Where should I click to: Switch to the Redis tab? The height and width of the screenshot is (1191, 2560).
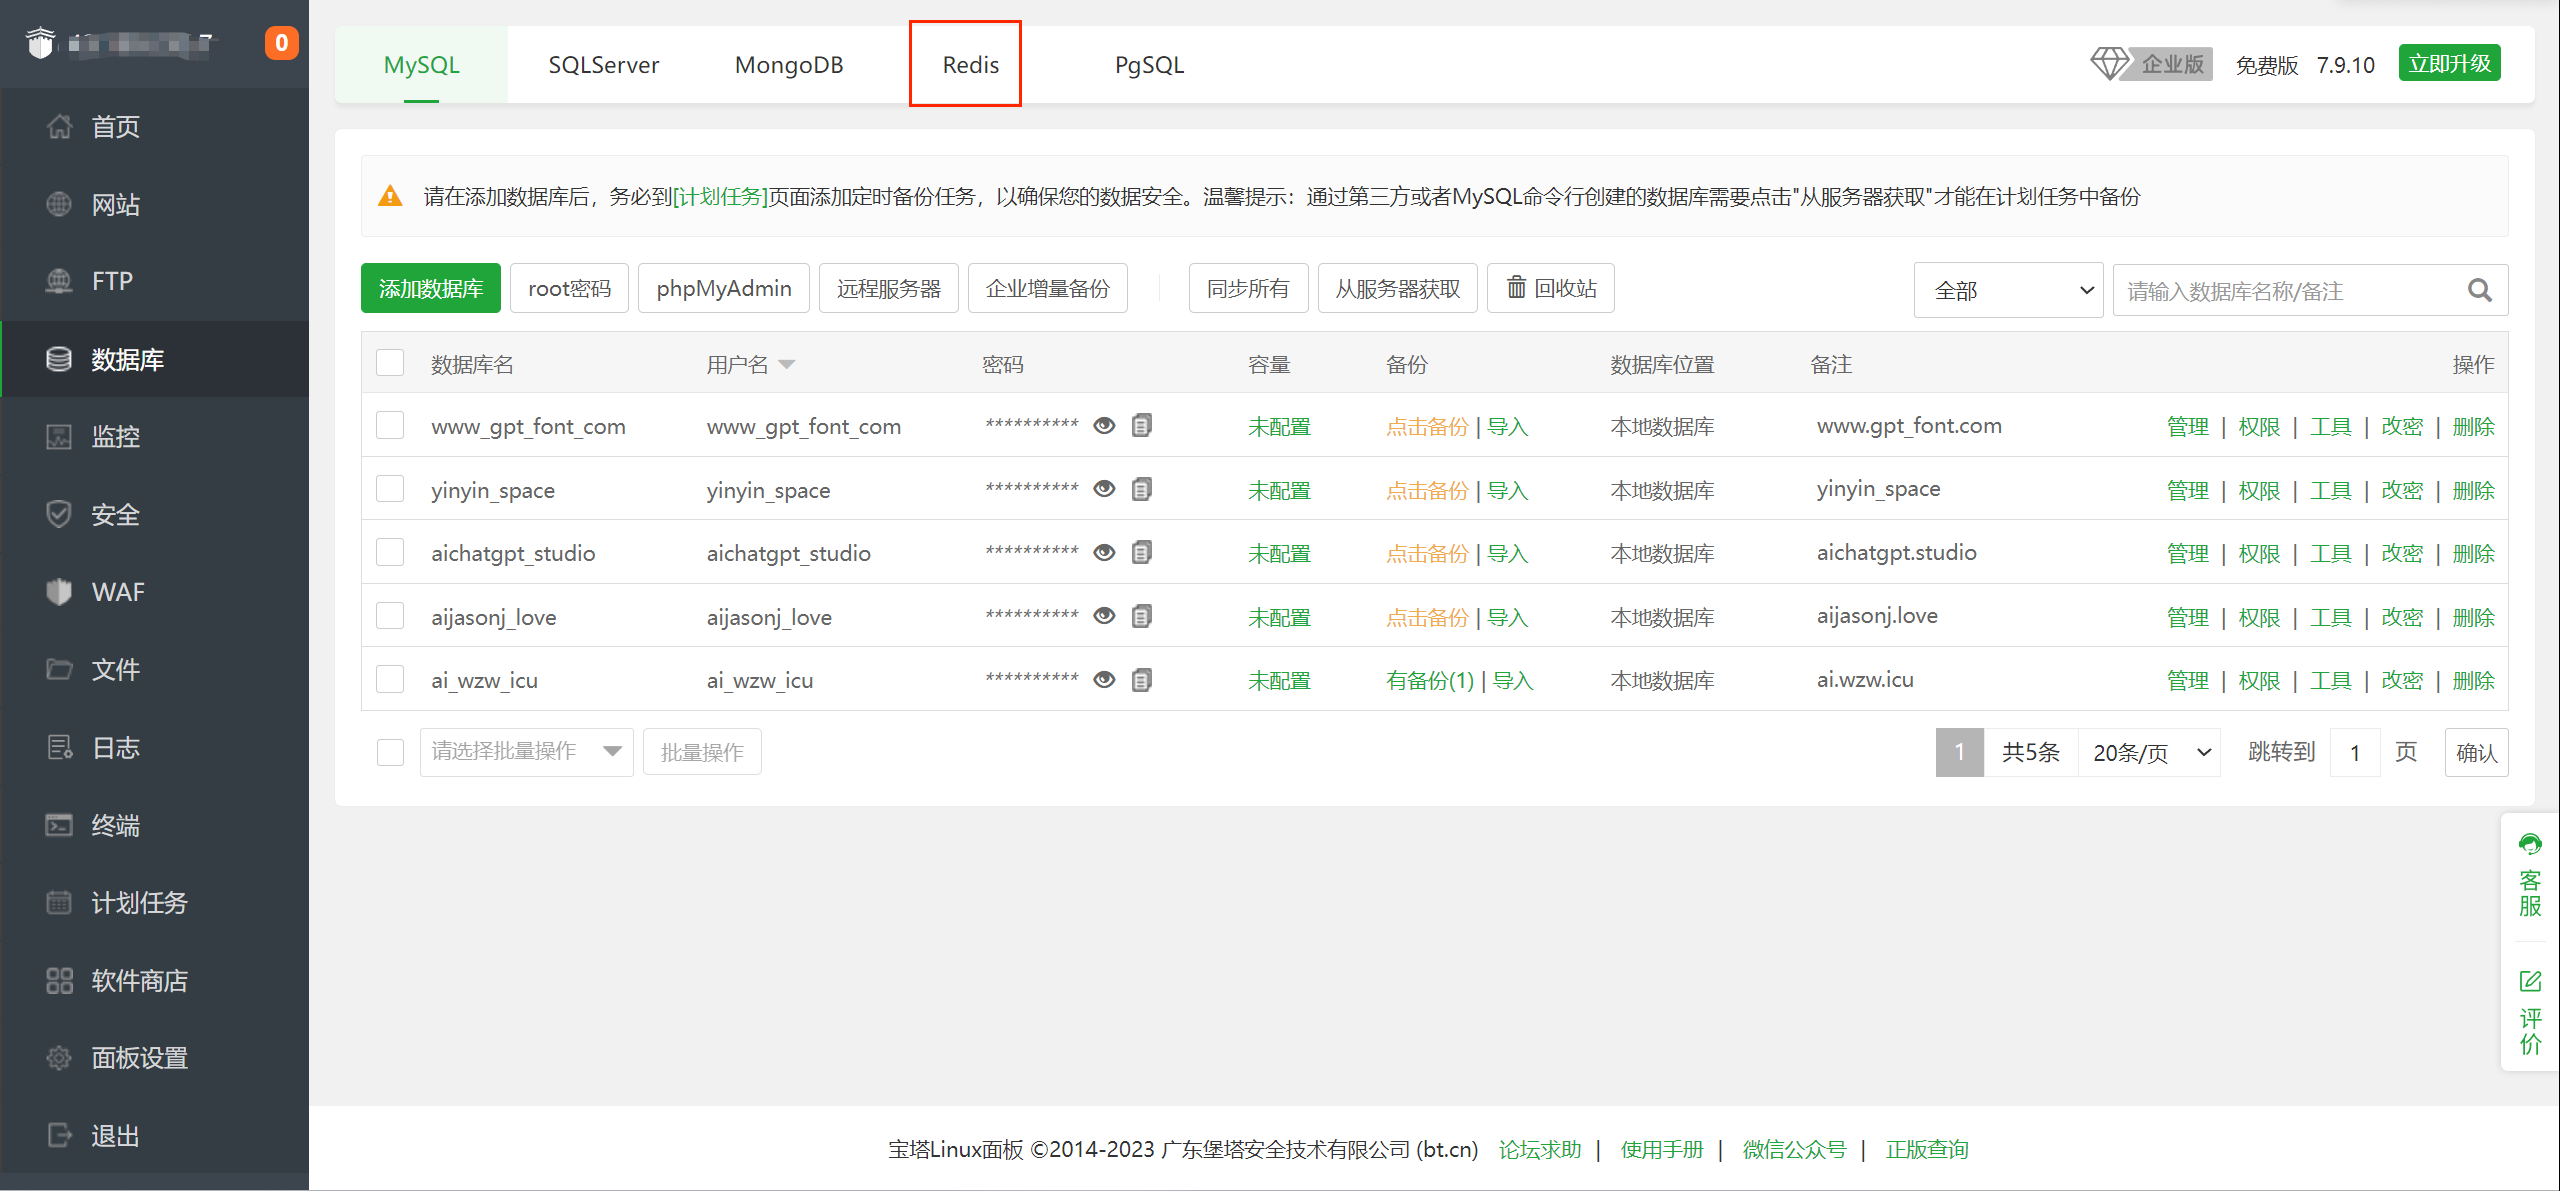coord(969,65)
